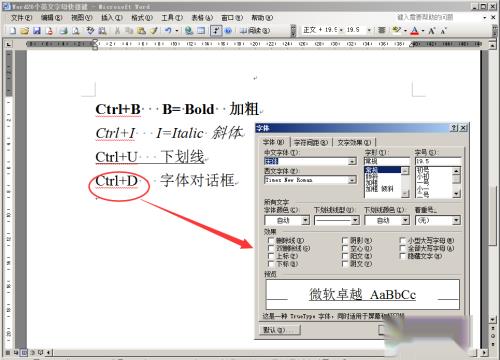500x360 pixels.
Task: Click the Print icon in toolbar
Action: pyautogui.click(x=63, y=31)
